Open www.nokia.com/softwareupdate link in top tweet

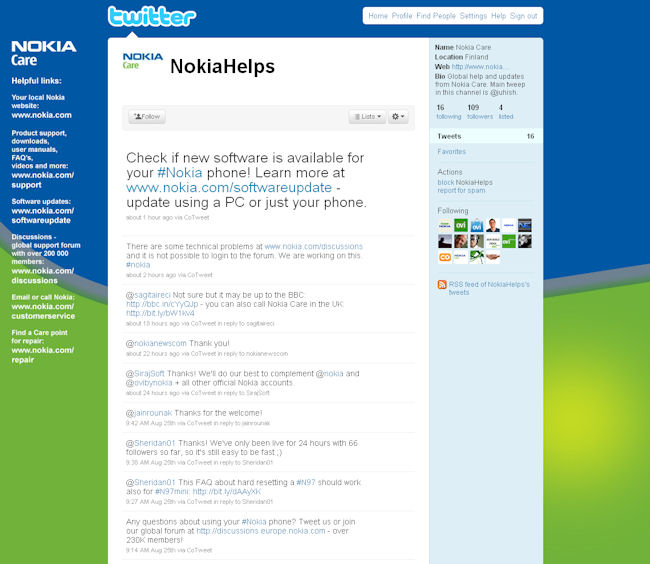[x=229, y=188]
